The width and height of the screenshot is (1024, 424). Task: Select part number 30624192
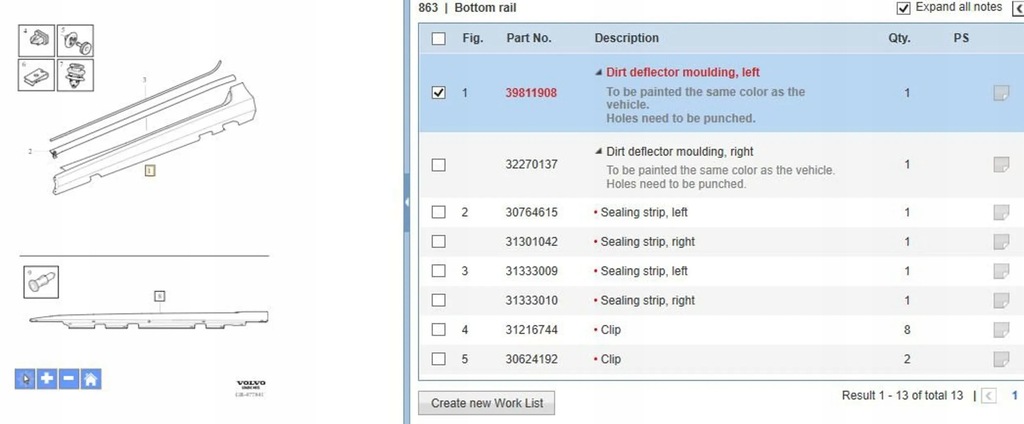point(532,359)
